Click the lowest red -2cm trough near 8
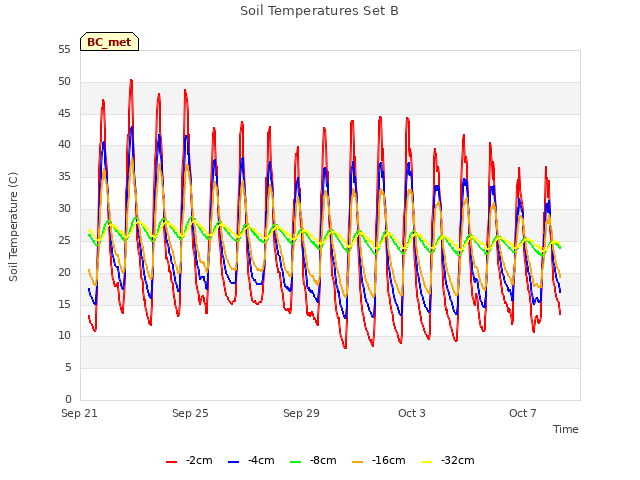This screenshot has width=640, height=480. click(x=345, y=348)
